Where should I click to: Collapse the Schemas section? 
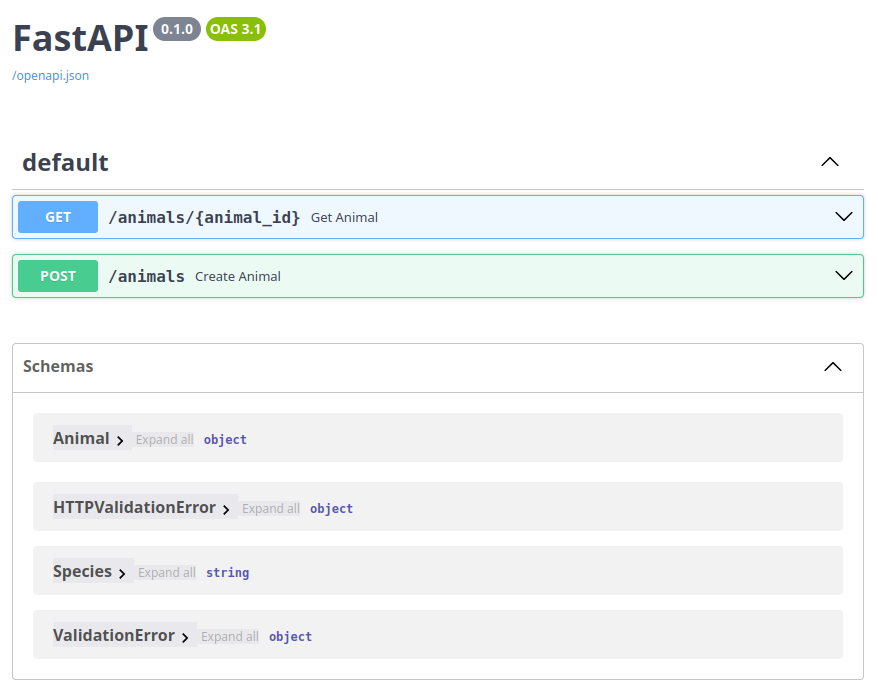coord(833,367)
